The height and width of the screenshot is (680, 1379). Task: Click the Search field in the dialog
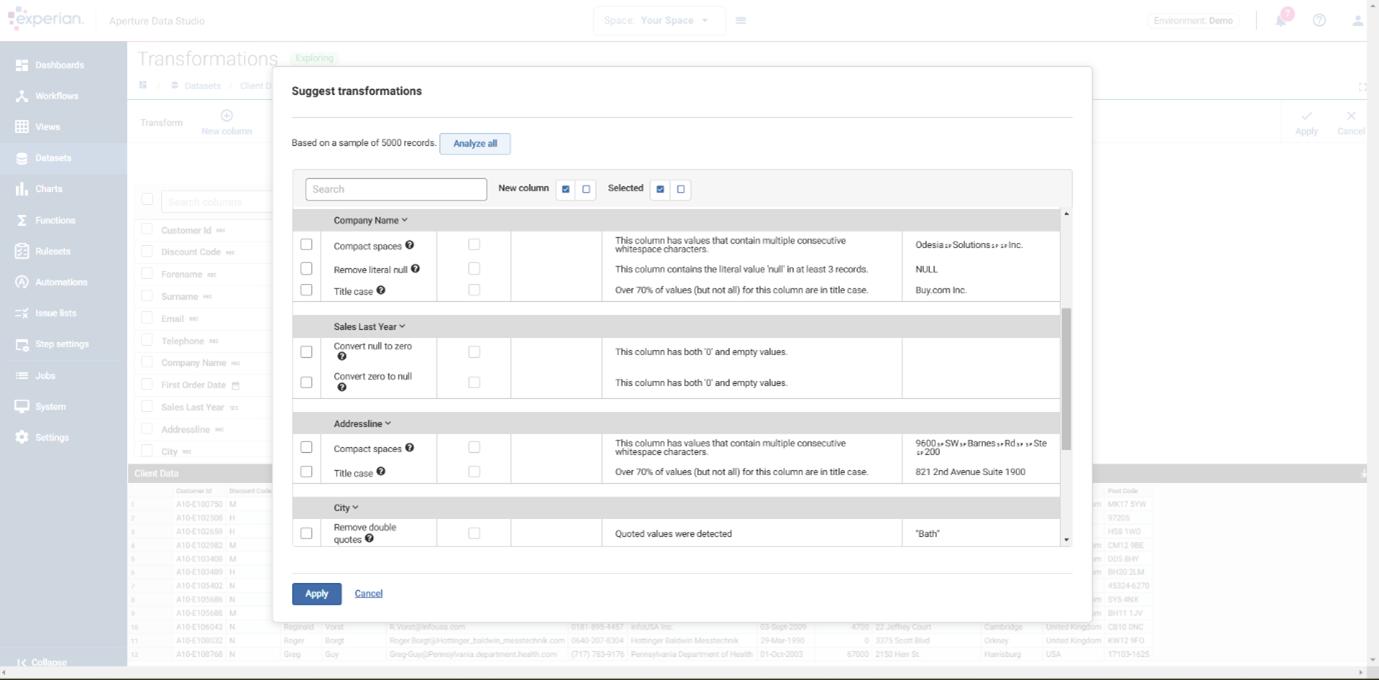point(396,189)
